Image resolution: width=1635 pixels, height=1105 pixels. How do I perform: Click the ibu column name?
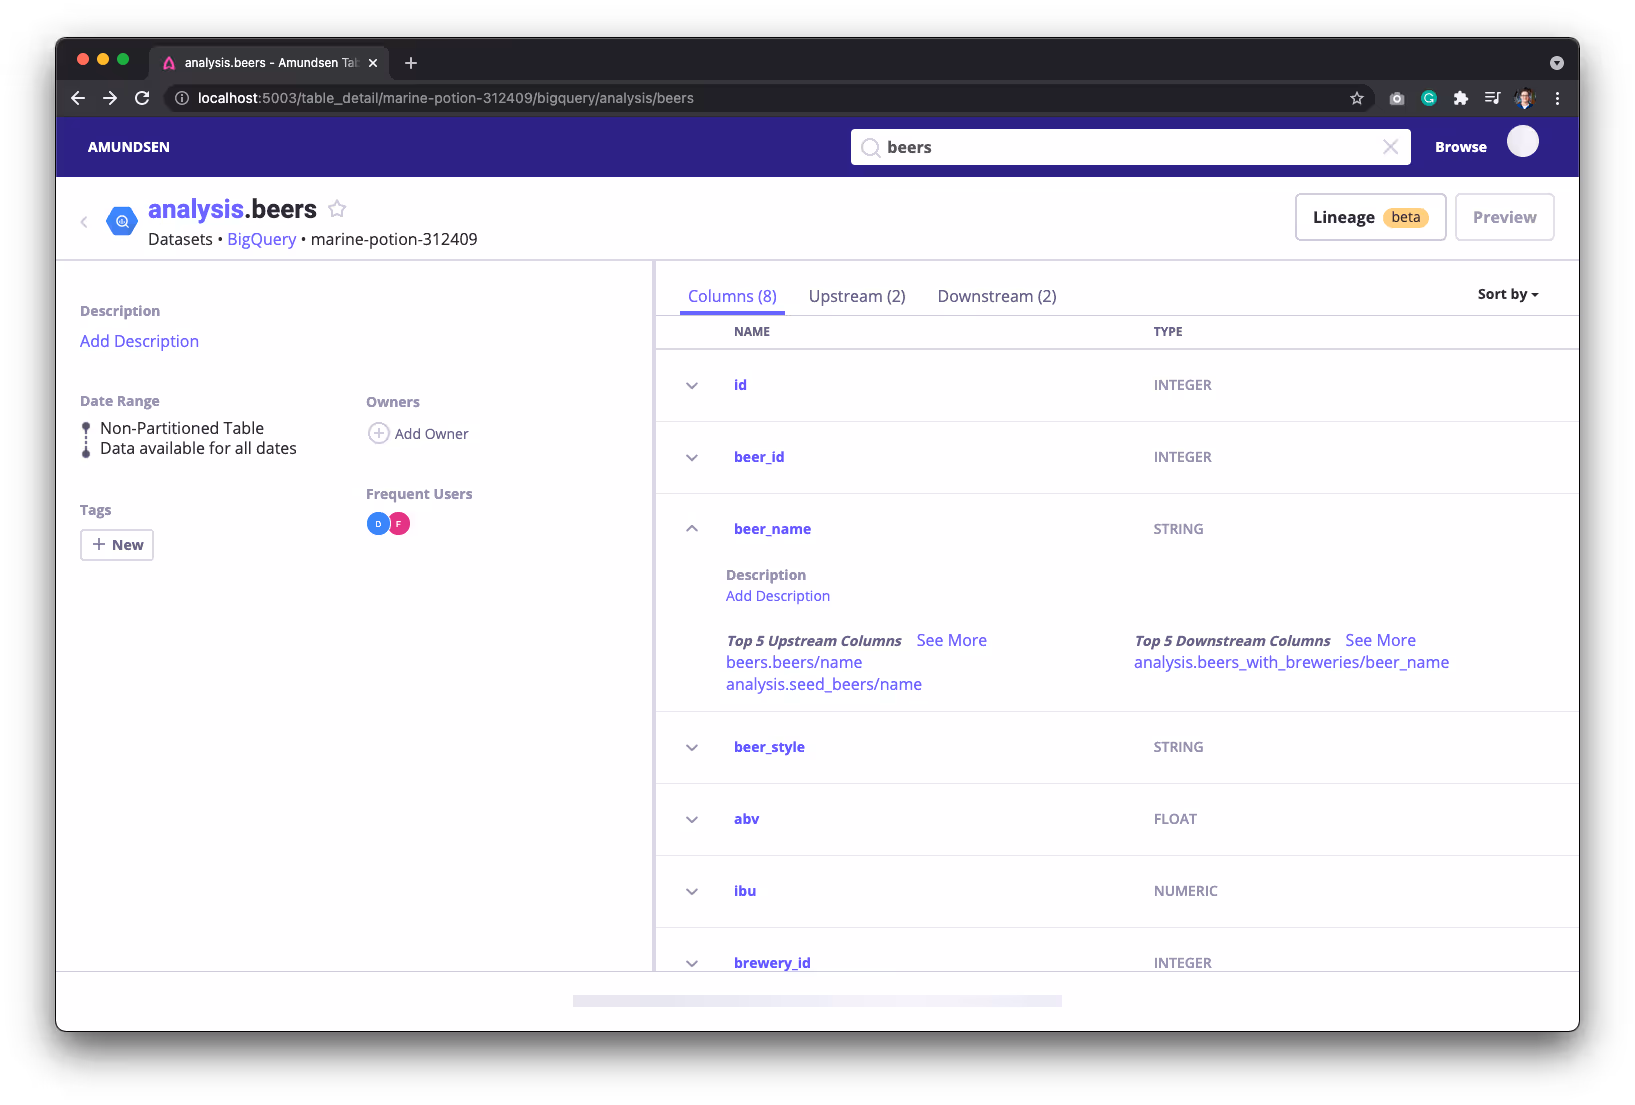(x=745, y=891)
